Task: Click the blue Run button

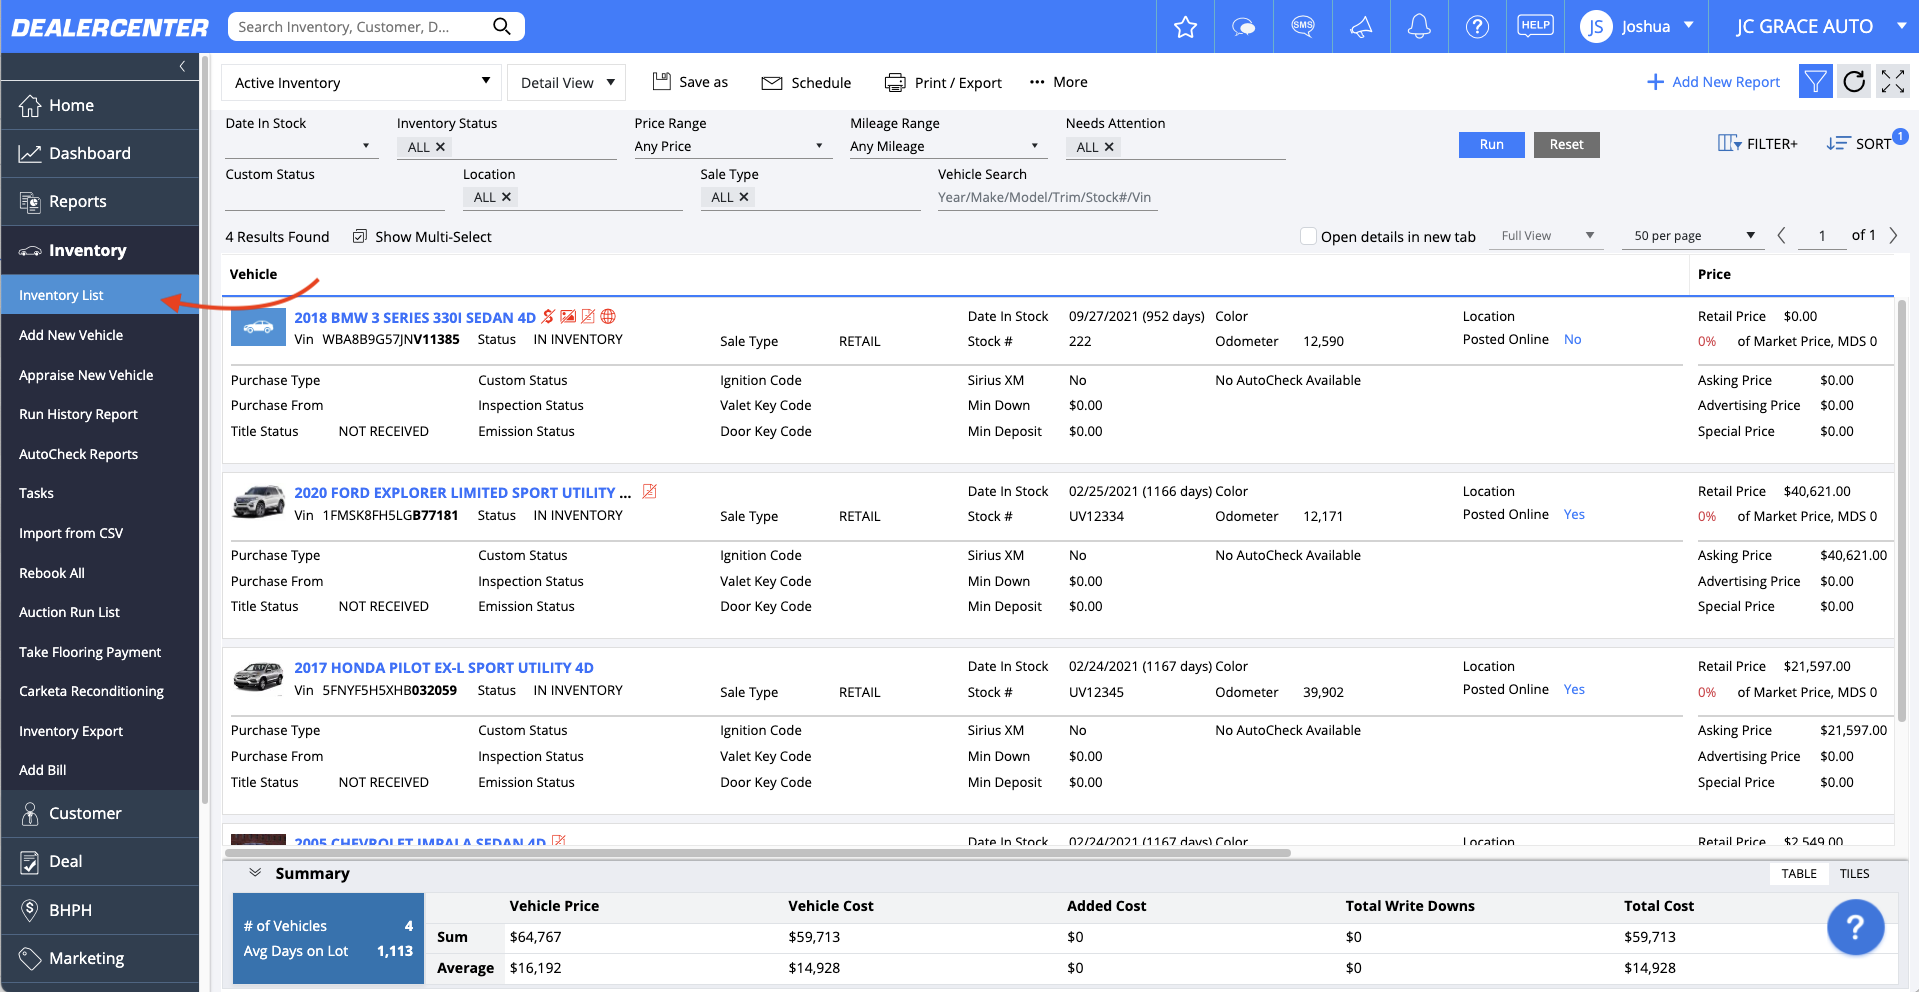Action: point(1491,145)
